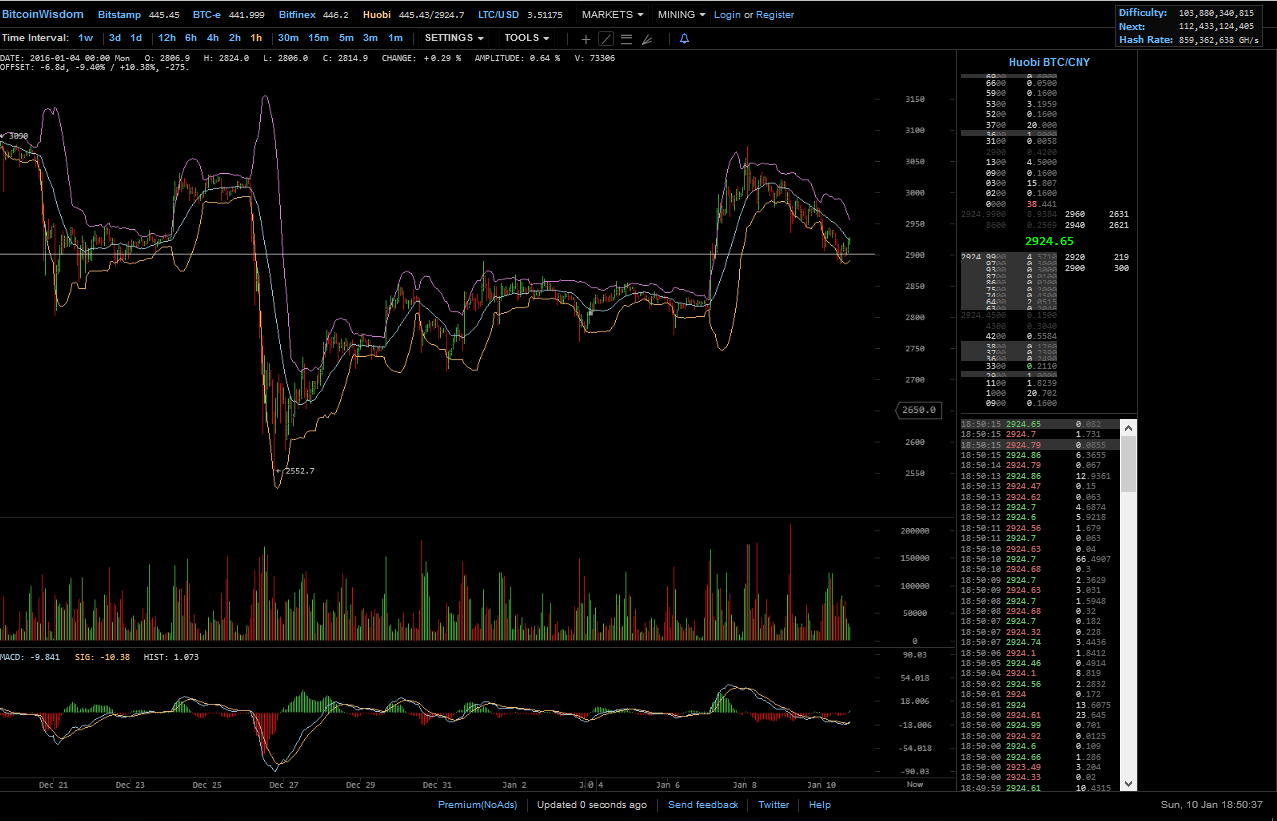Click the MACD value label

30,657
